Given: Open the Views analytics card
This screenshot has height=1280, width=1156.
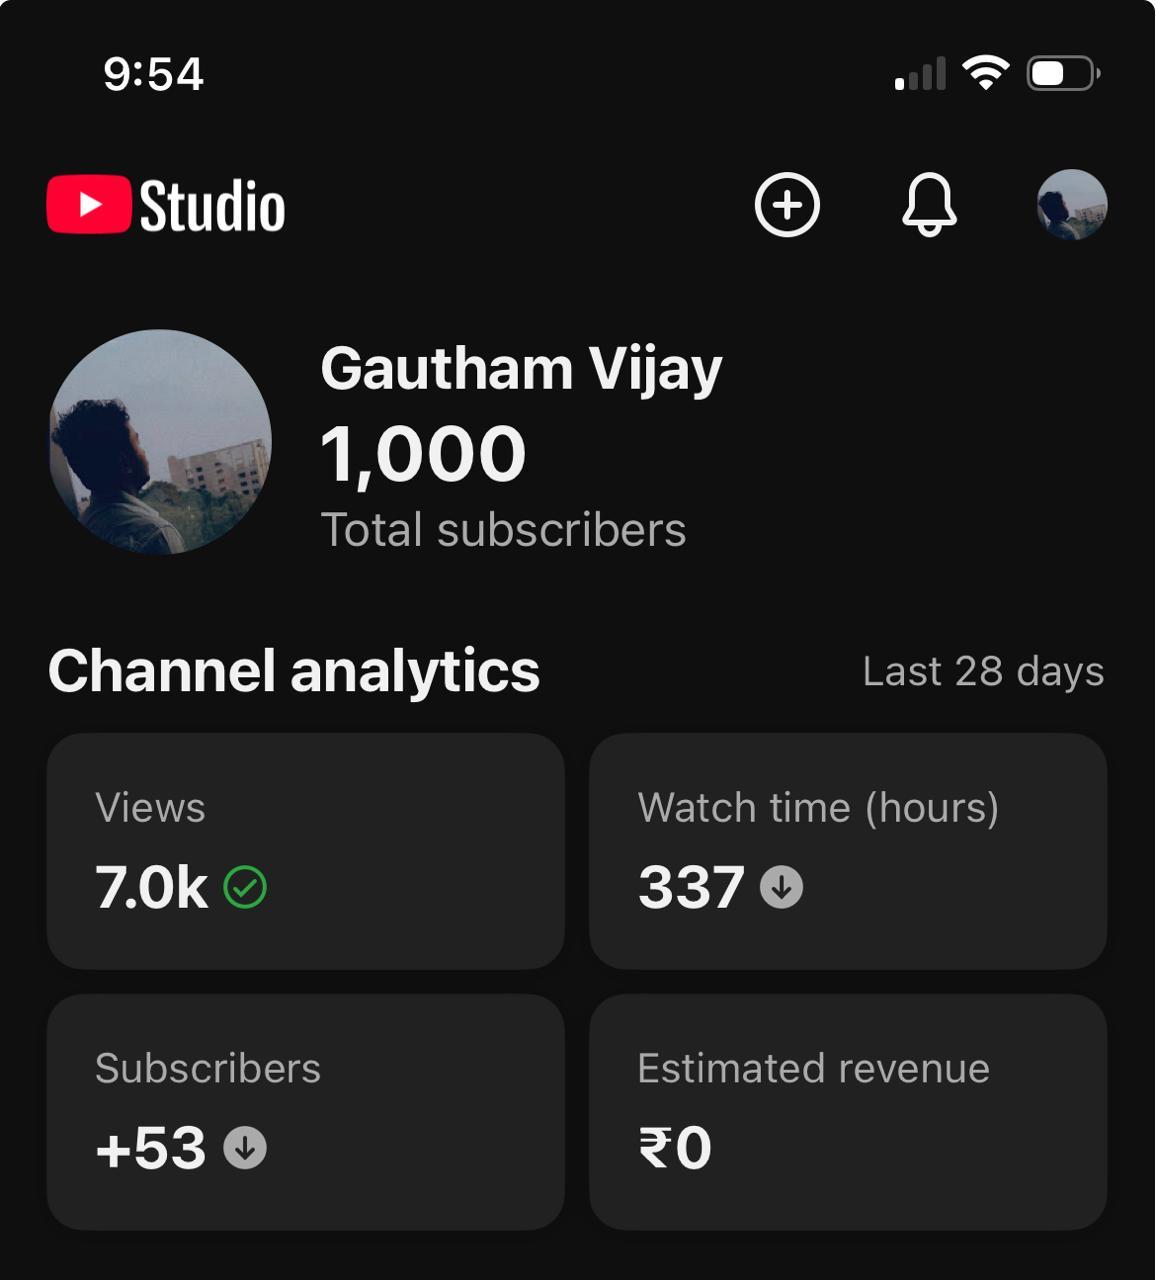Looking at the screenshot, I should 305,851.
